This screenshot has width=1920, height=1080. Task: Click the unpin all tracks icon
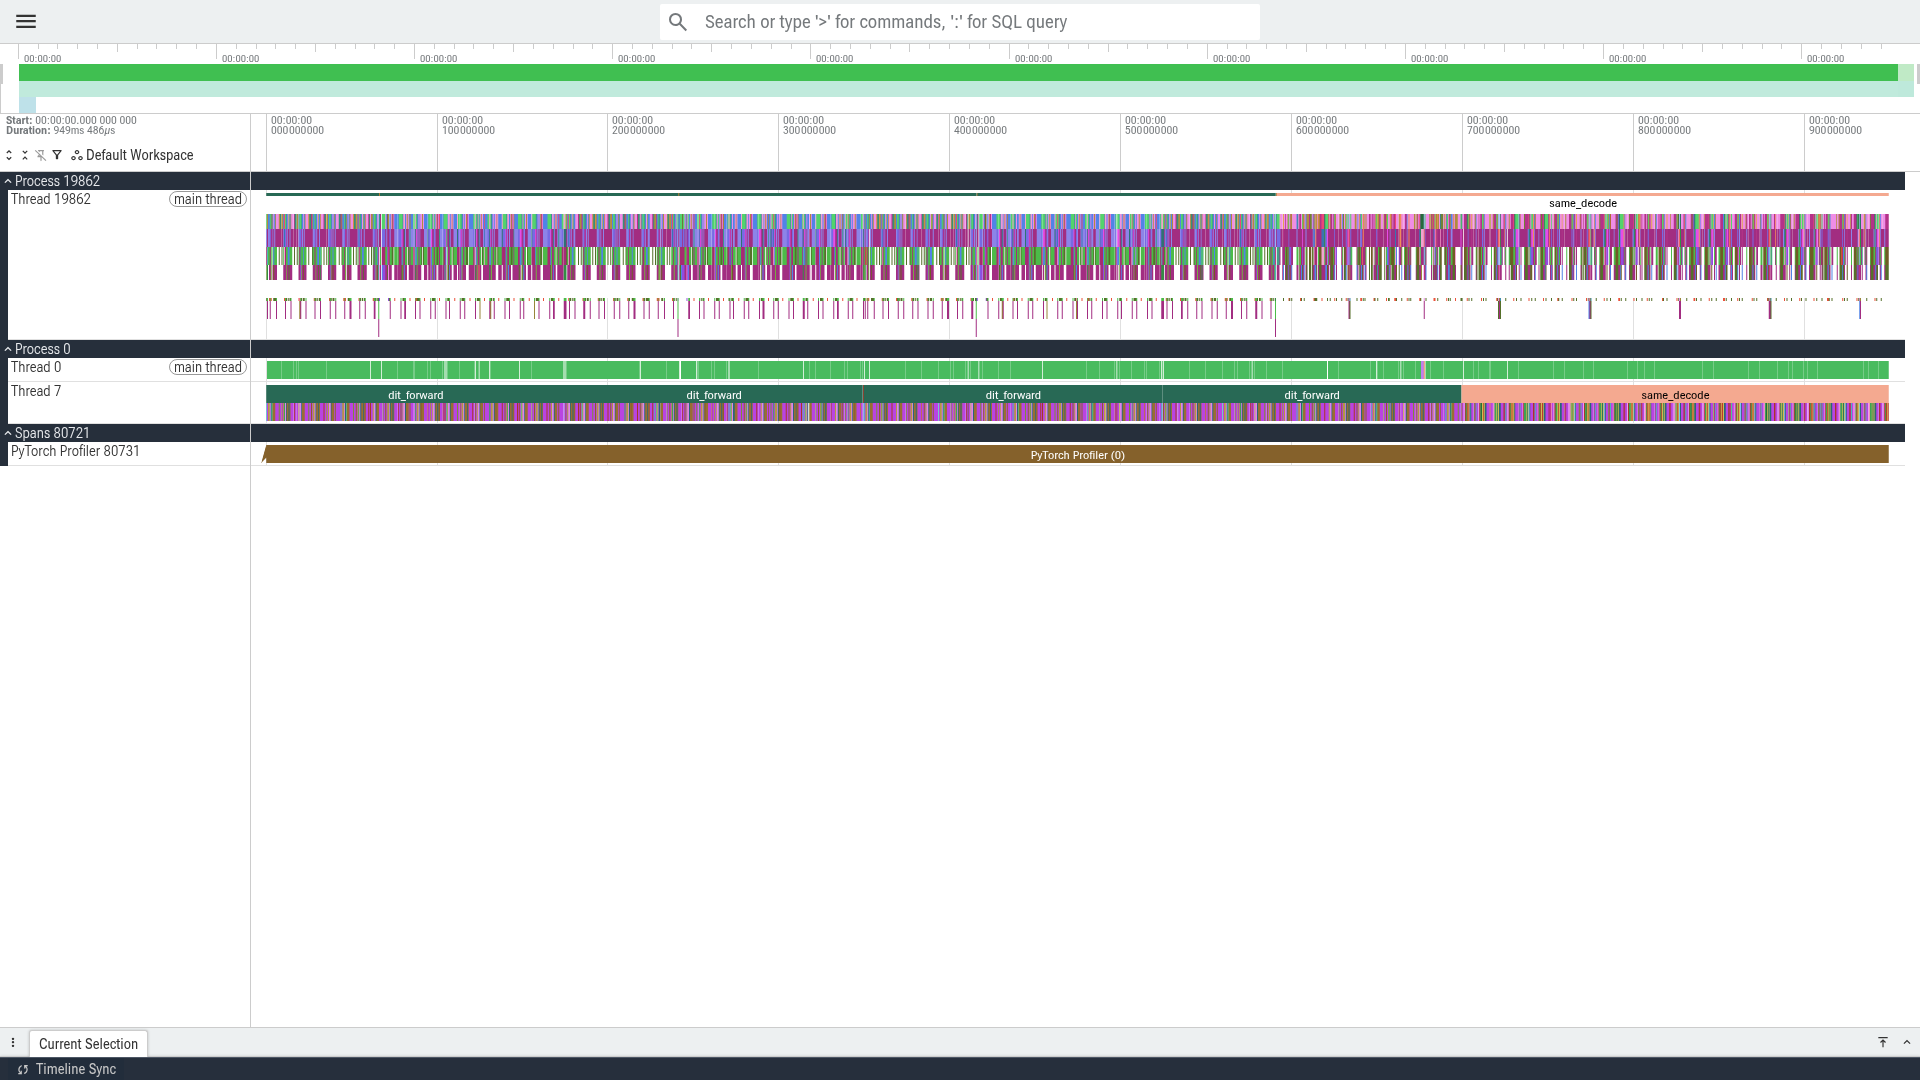[x=41, y=155]
